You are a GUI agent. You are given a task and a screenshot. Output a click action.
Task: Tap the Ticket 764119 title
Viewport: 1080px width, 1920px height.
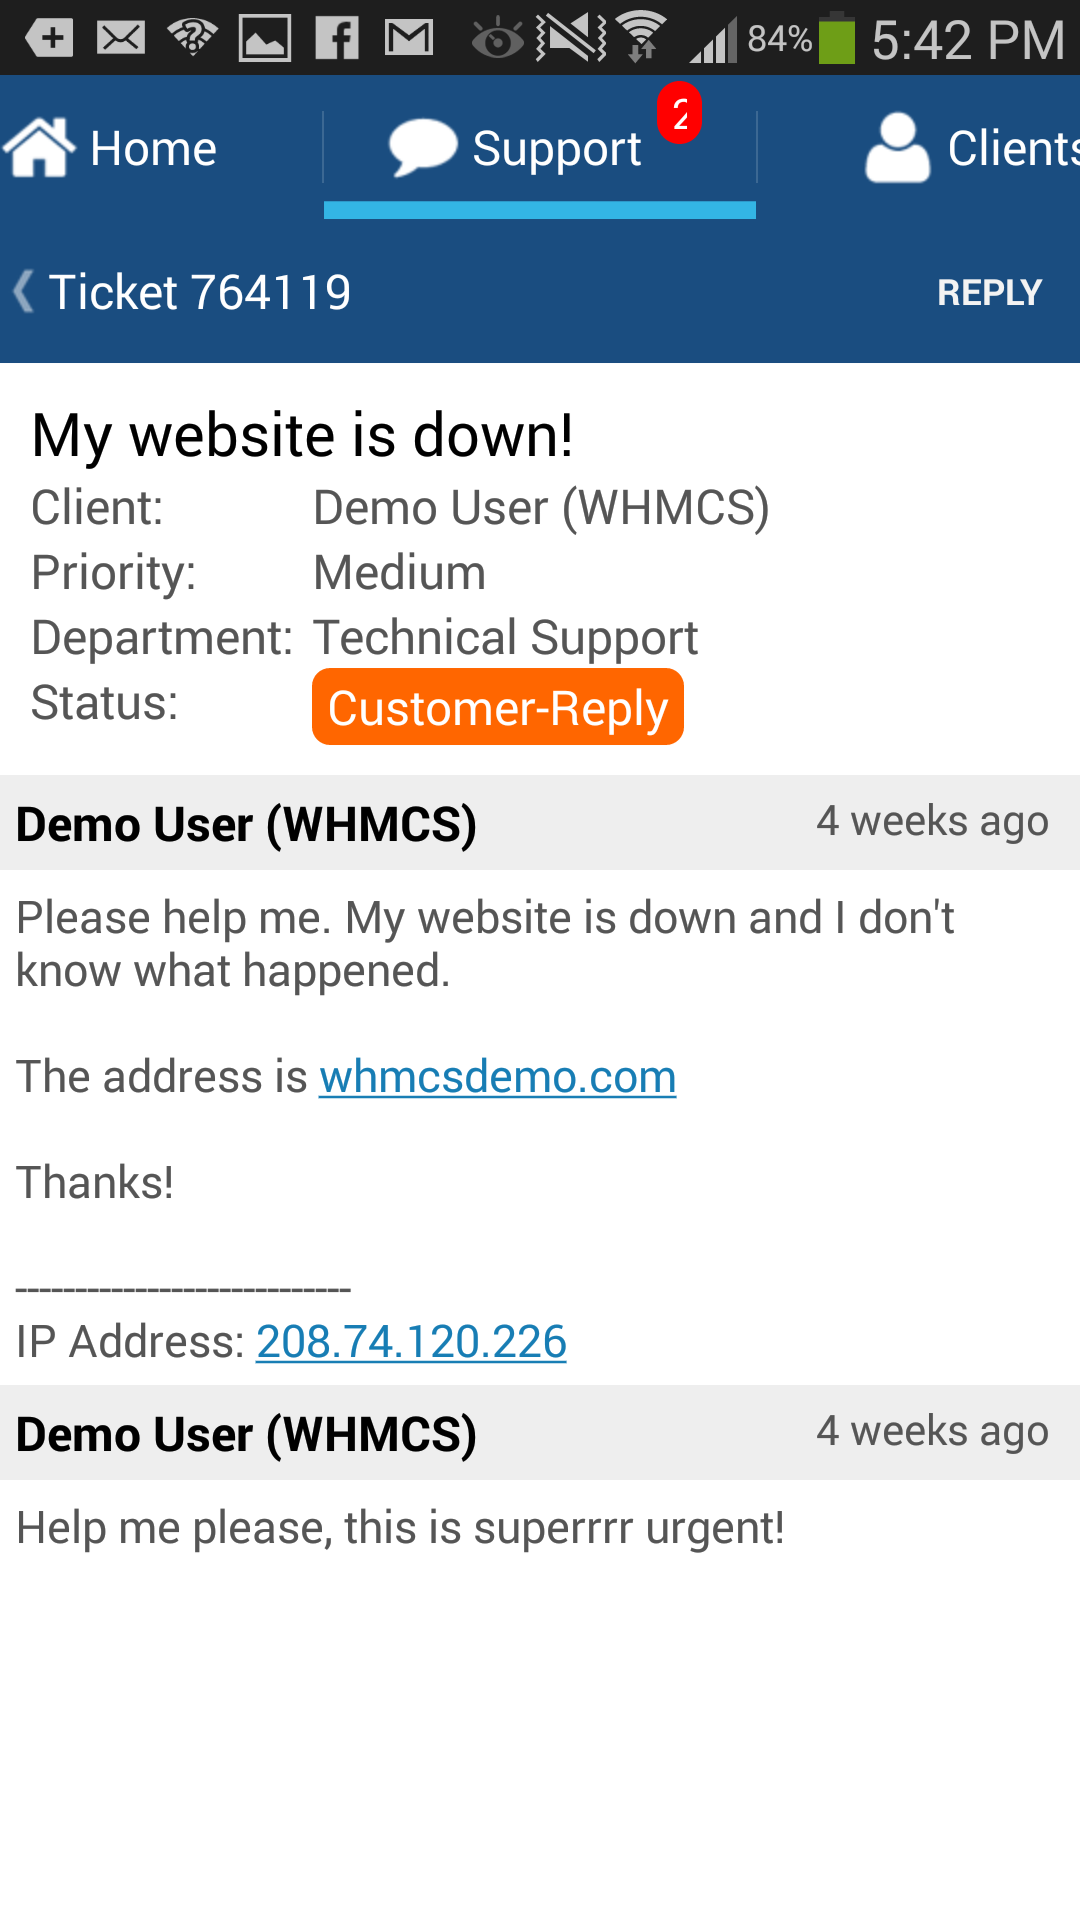pos(200,292)
